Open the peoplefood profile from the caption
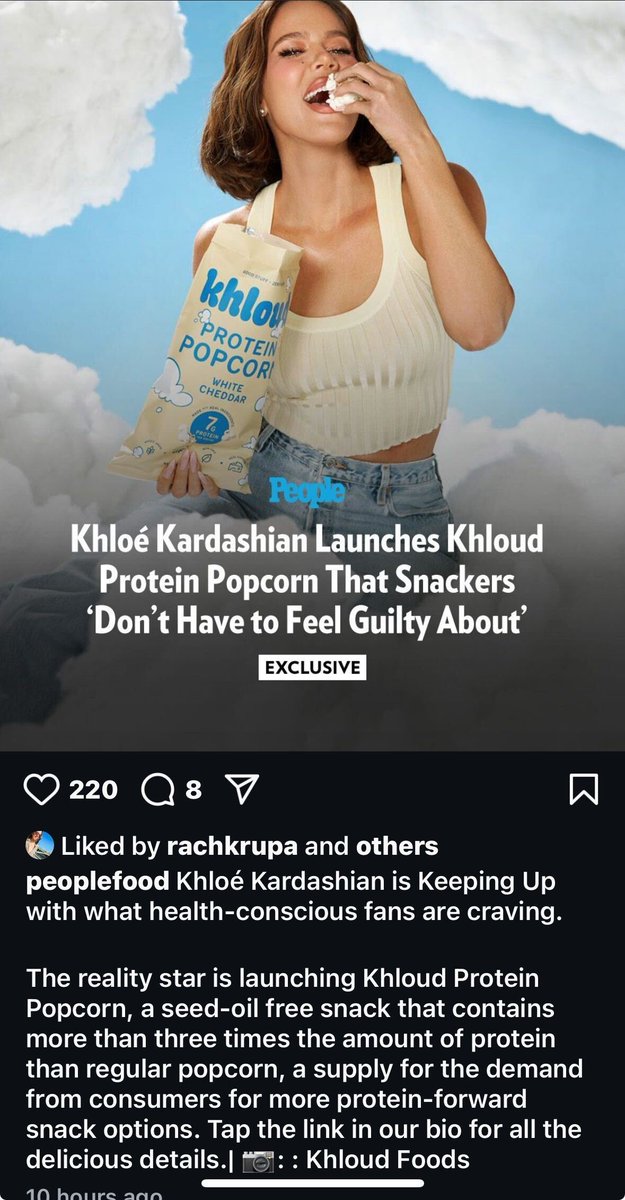 (98, 884)
